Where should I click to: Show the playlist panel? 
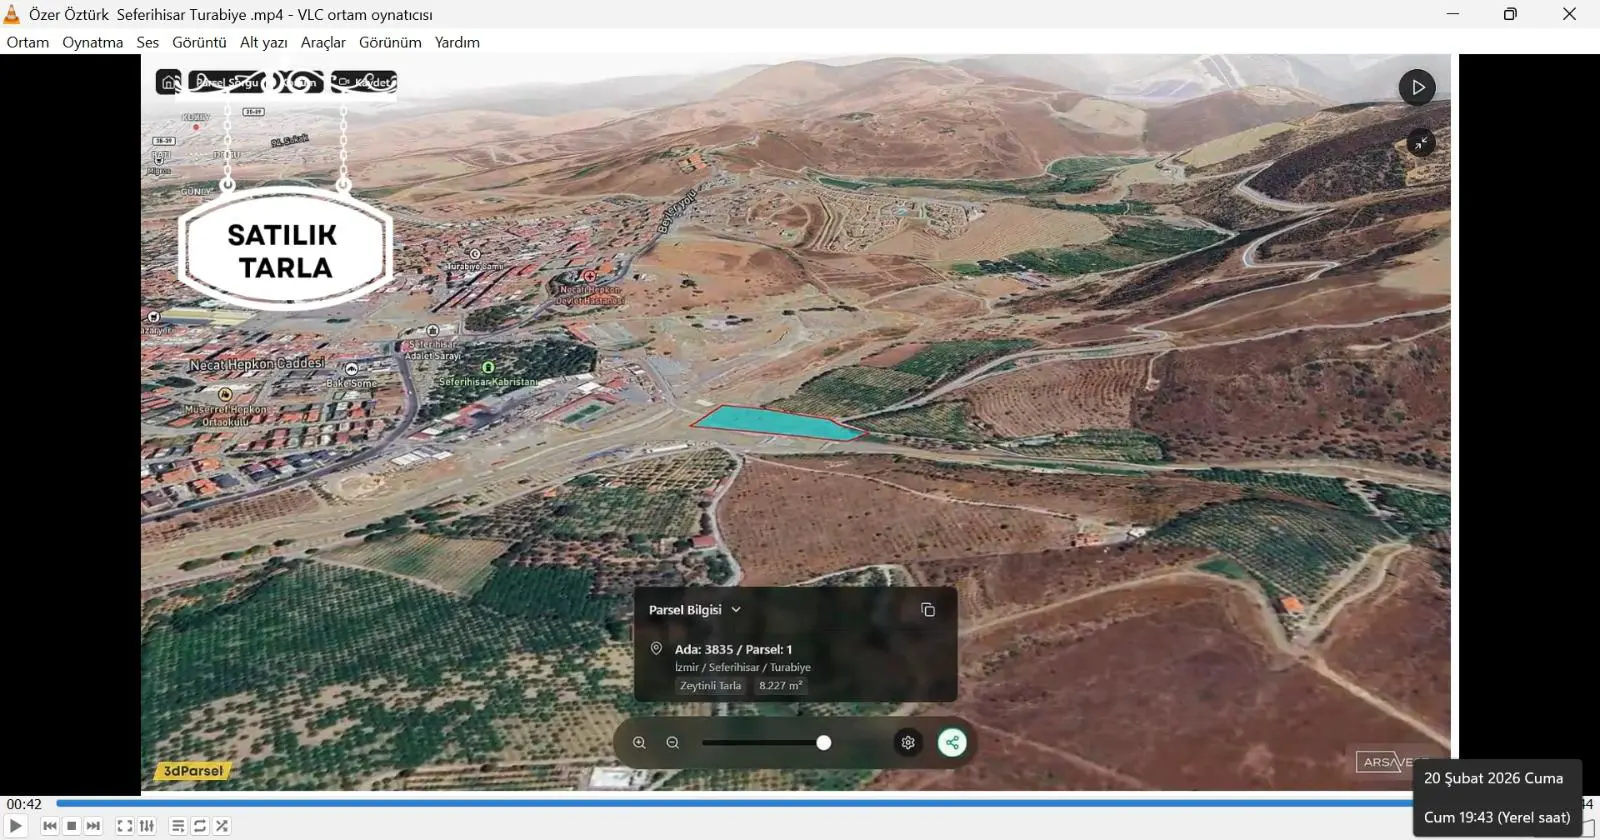[178, 826]
